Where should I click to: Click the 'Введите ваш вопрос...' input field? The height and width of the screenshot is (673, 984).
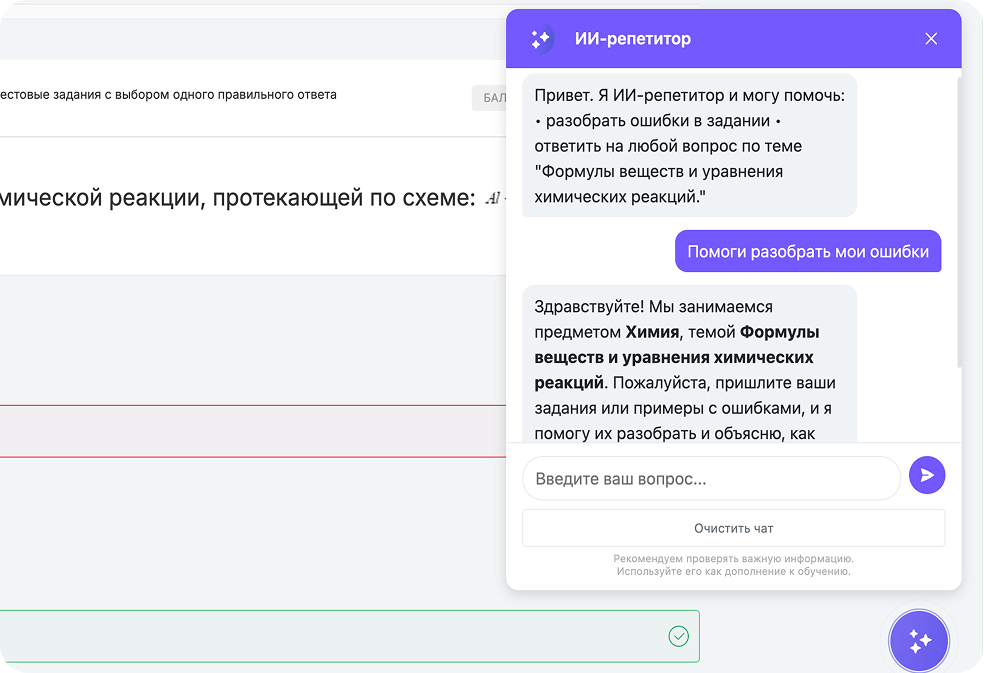(x=711, y=478)
